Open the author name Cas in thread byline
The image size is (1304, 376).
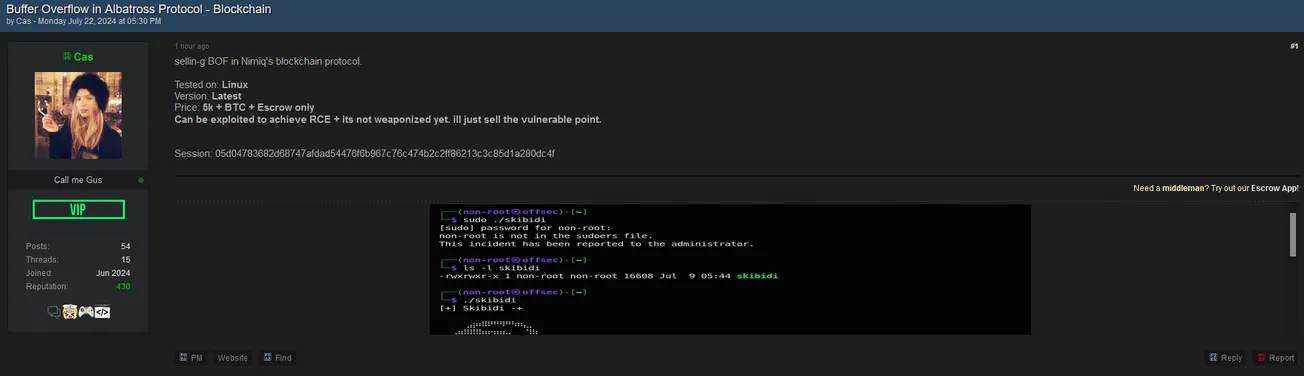(23, 21)
